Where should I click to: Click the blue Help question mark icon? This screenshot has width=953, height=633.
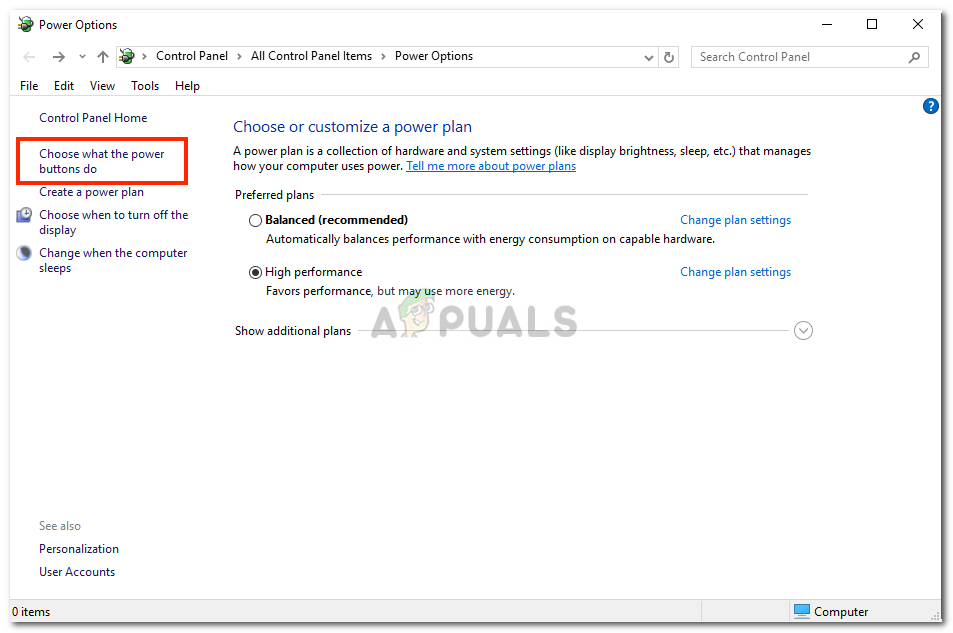point(930,106)
